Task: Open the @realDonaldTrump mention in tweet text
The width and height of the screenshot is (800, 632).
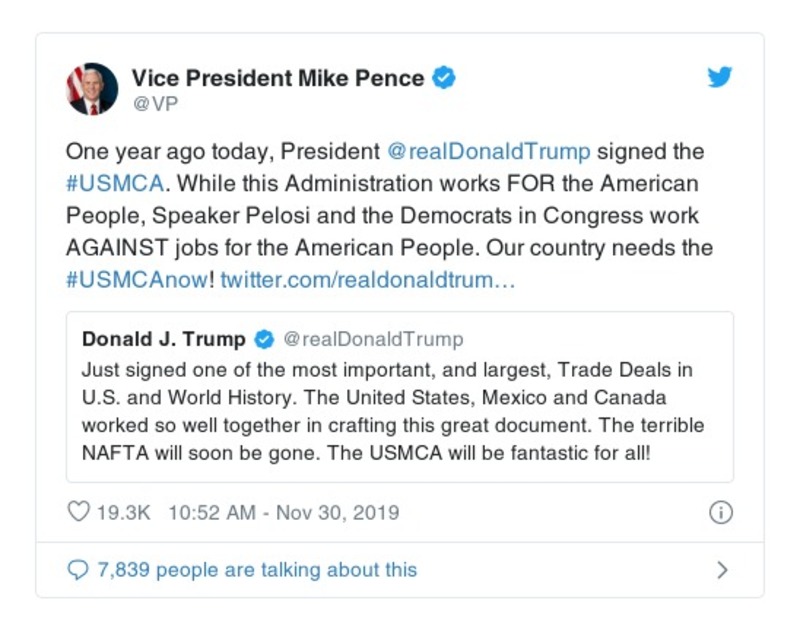Action: pos(489,152)
